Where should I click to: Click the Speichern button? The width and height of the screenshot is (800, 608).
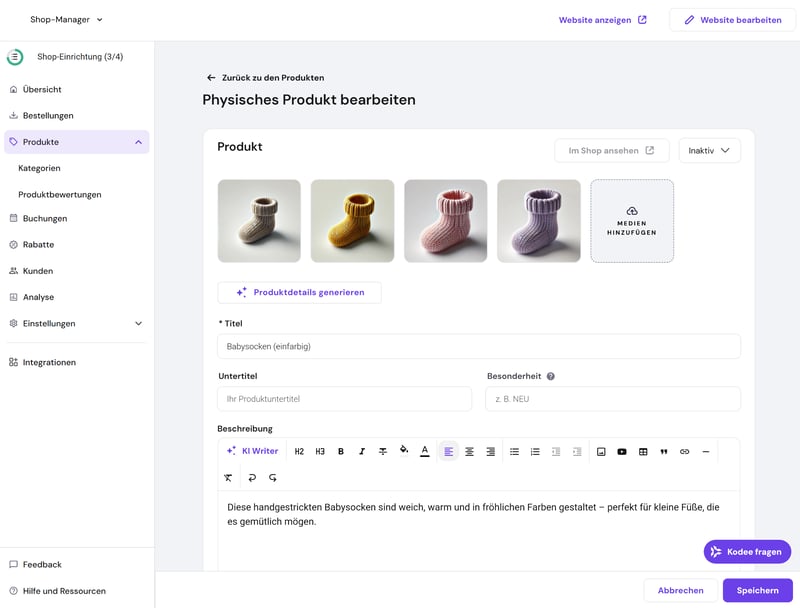(x=757, y=590)
